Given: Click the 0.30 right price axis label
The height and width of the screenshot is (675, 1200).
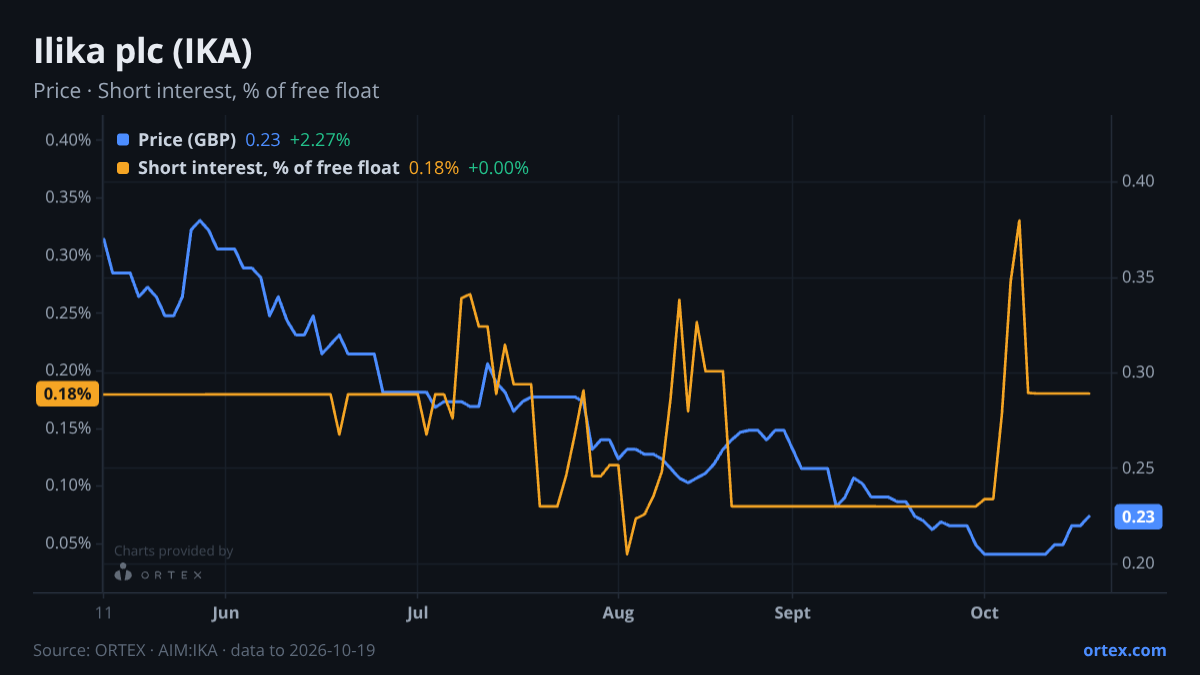Looking at the screenshot, I should 1138,372.
